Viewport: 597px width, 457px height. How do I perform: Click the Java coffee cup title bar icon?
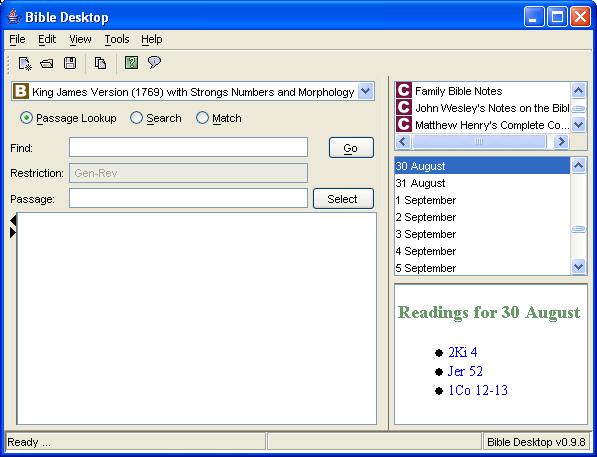(x=14, y=17)
